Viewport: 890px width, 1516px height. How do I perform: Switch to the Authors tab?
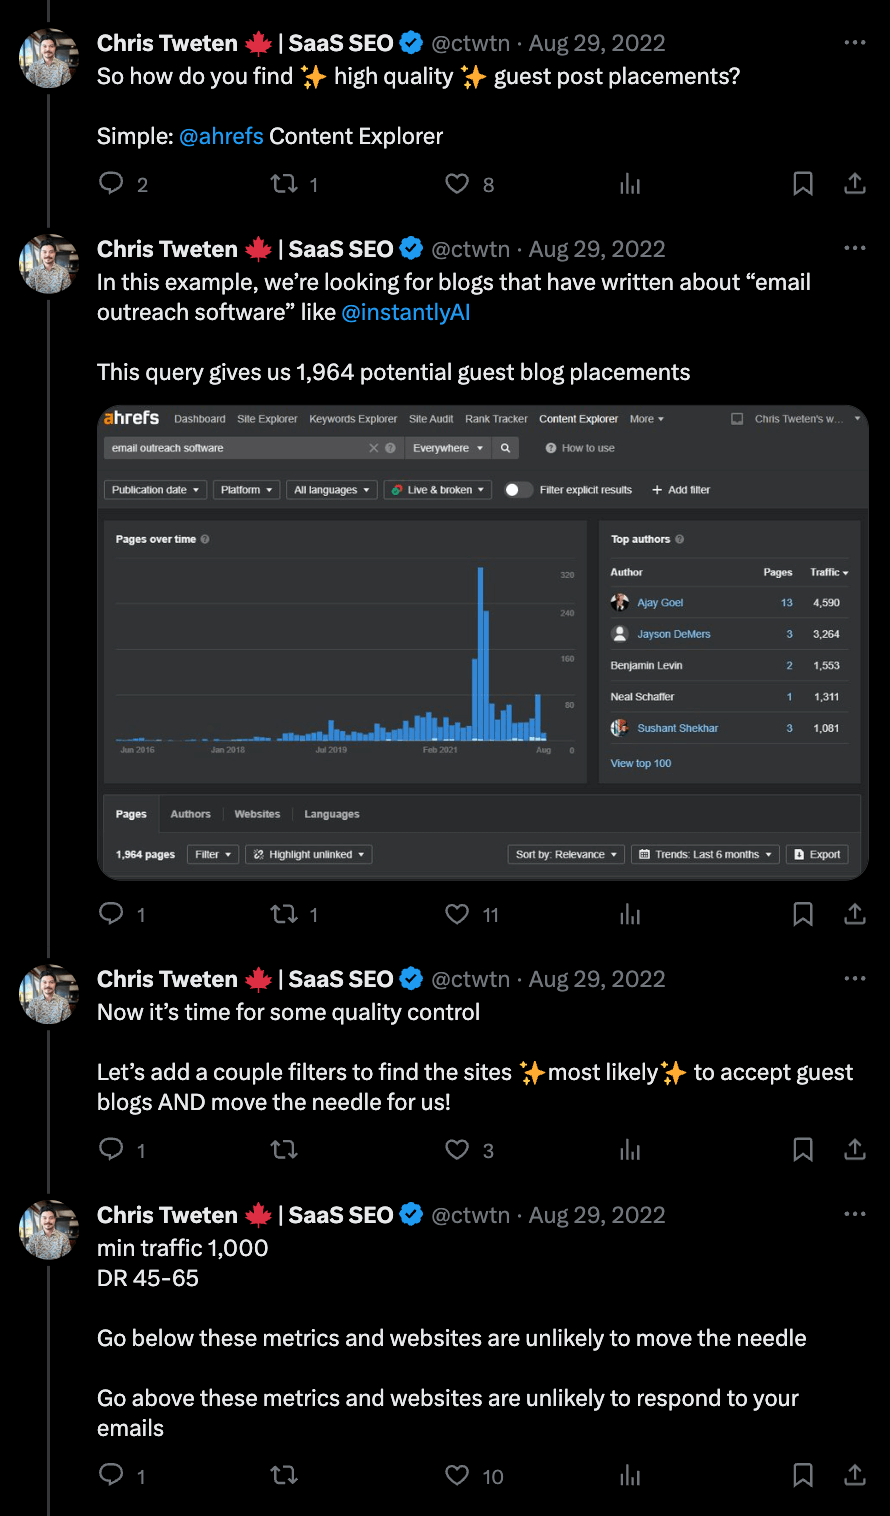[x=190, y=814]
